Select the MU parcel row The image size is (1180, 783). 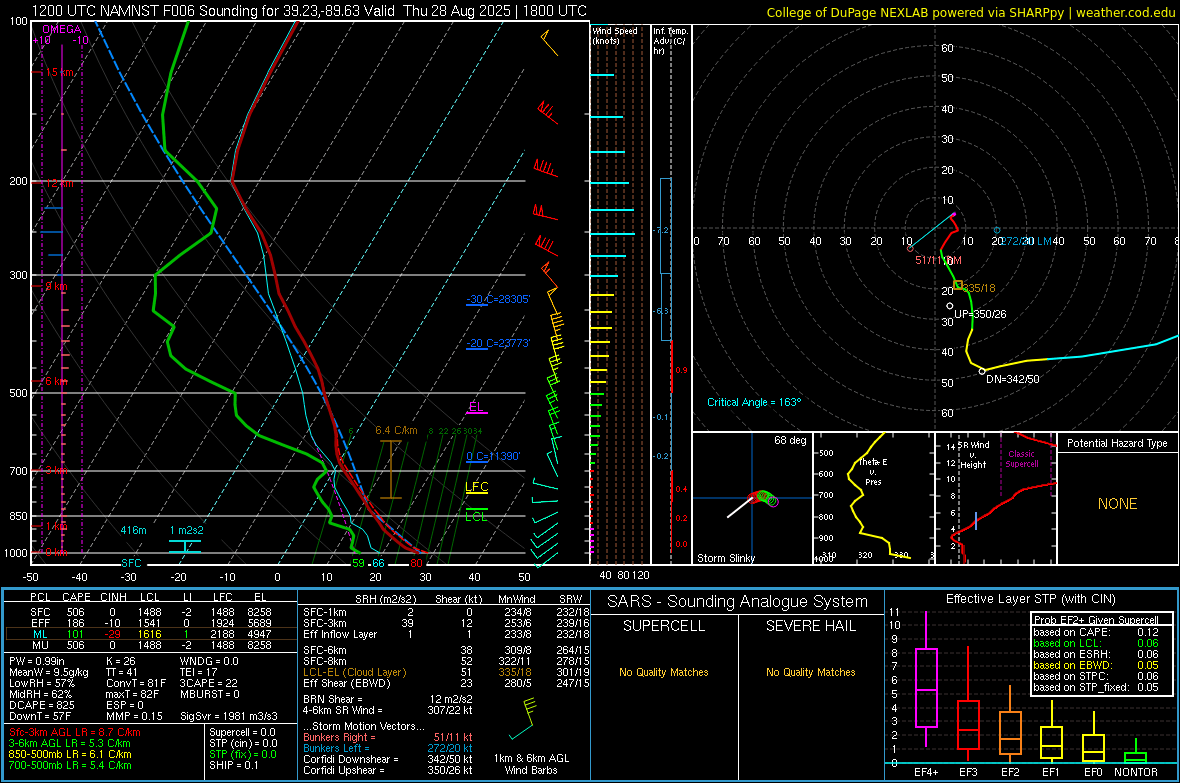coord(151,645)
